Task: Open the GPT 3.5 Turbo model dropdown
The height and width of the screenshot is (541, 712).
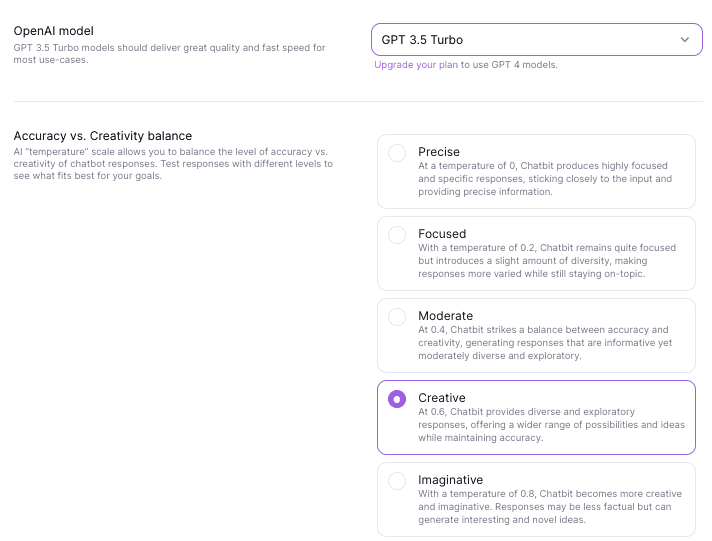Action: tap(536, 40)
